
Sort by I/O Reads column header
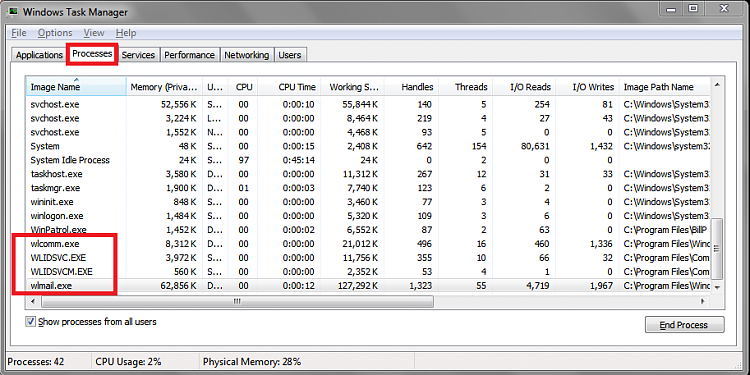point(524,87)
